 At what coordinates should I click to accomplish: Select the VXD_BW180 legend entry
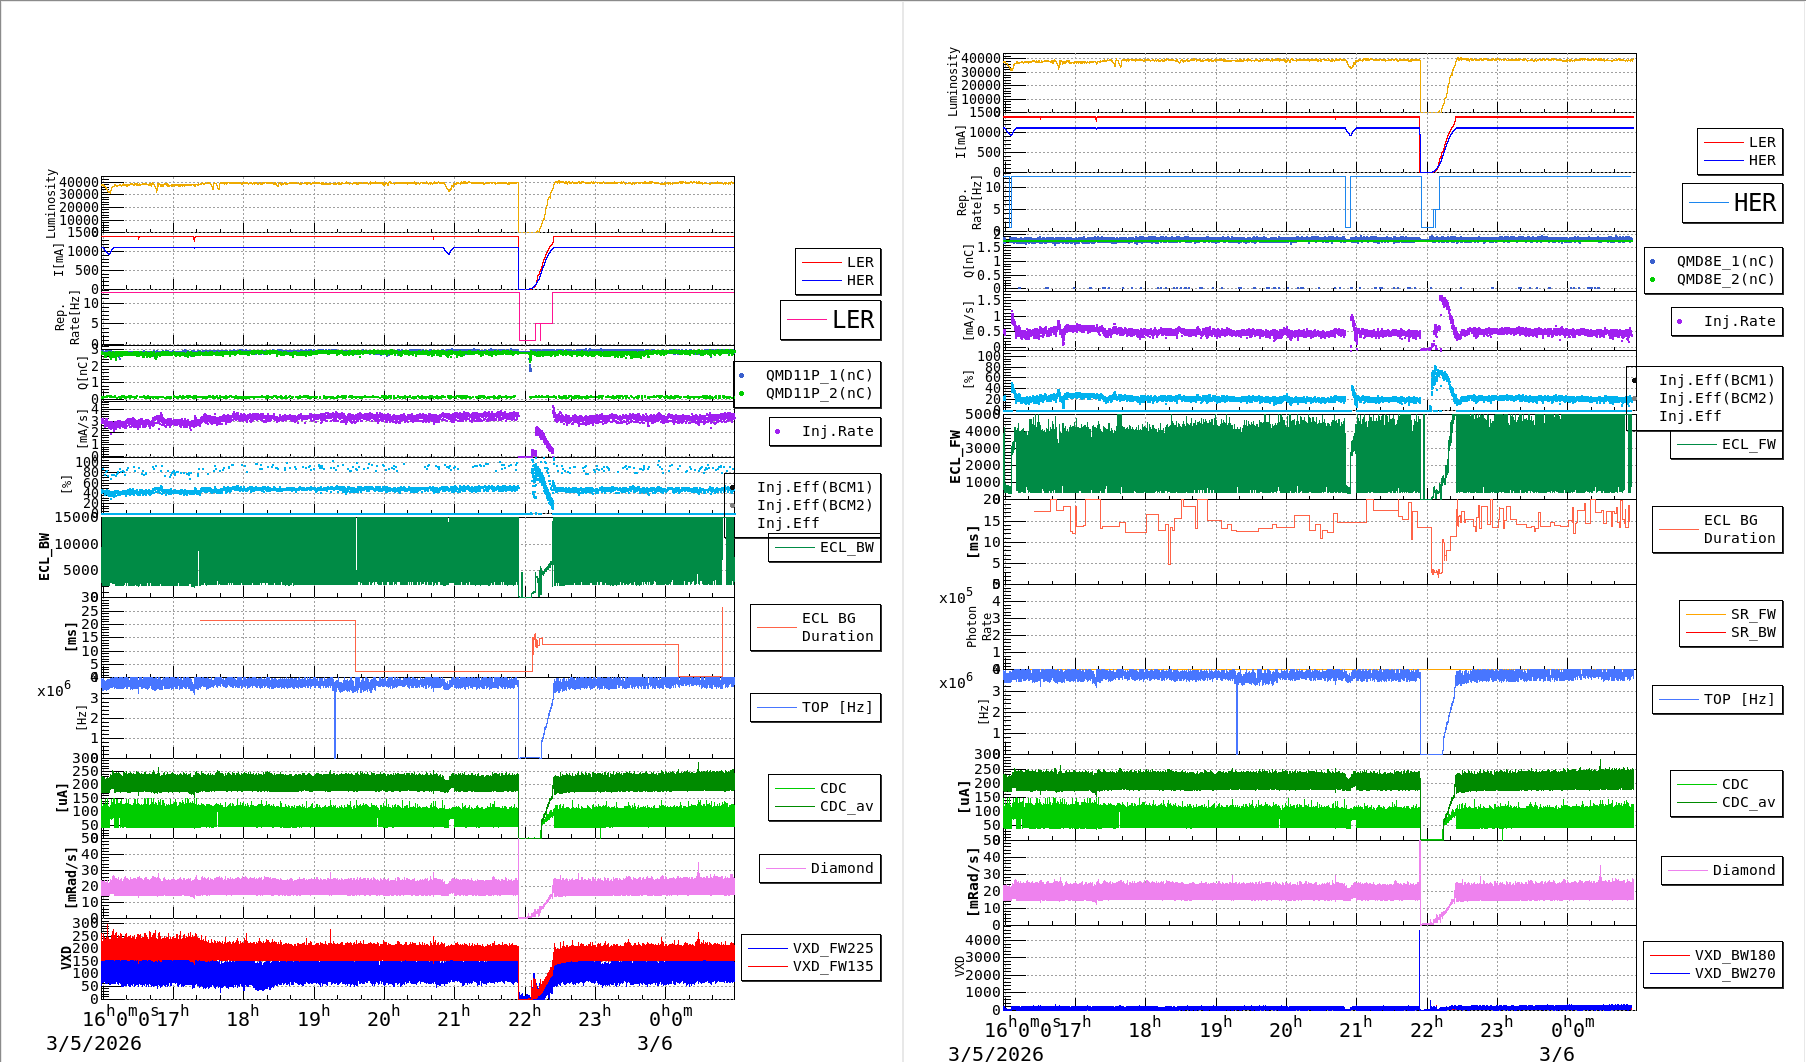pyautogui.click(x=1734, y=955)
